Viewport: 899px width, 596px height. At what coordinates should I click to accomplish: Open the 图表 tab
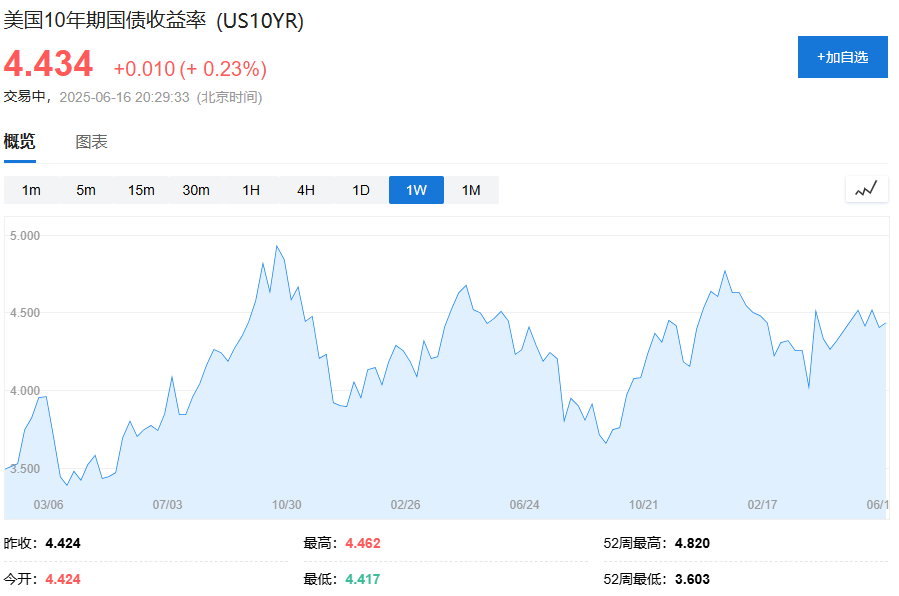[x=91, y=142]
